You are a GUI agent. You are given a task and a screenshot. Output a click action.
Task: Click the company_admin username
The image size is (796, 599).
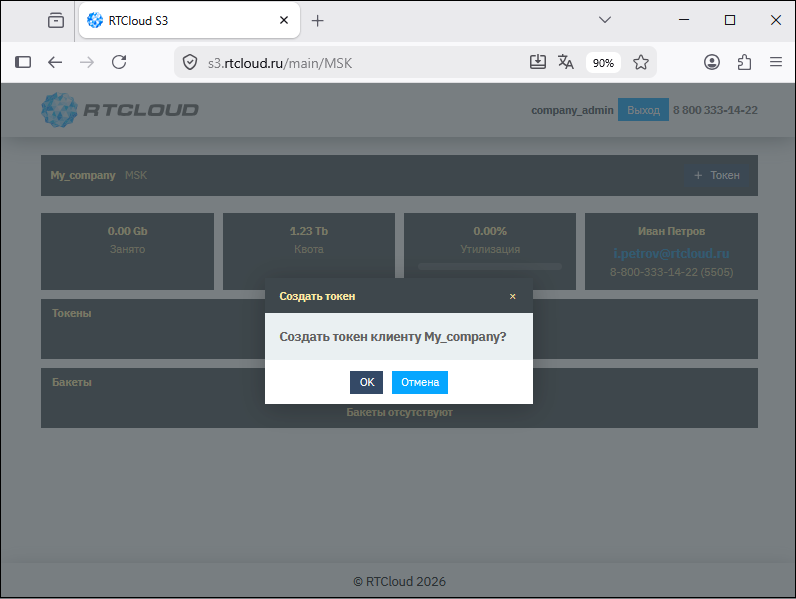572,110
